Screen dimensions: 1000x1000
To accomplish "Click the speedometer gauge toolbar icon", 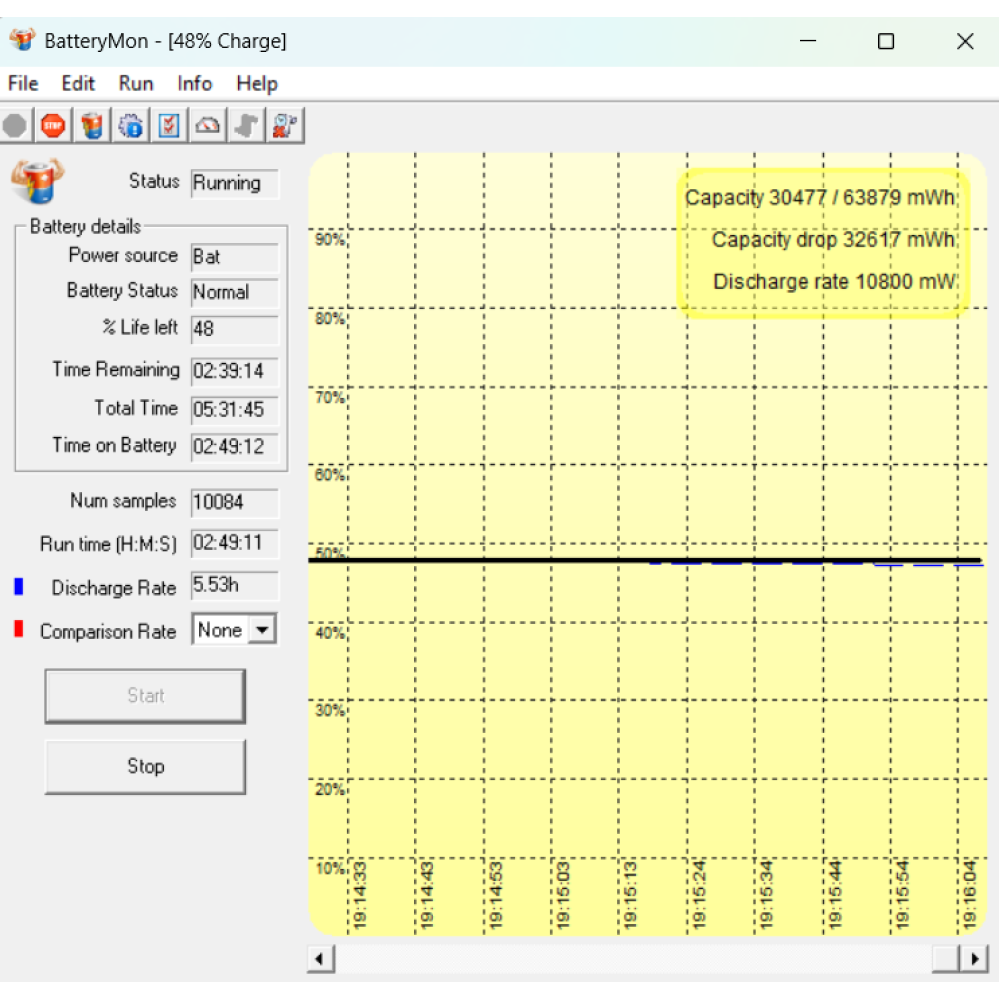I will click(208, 126).
